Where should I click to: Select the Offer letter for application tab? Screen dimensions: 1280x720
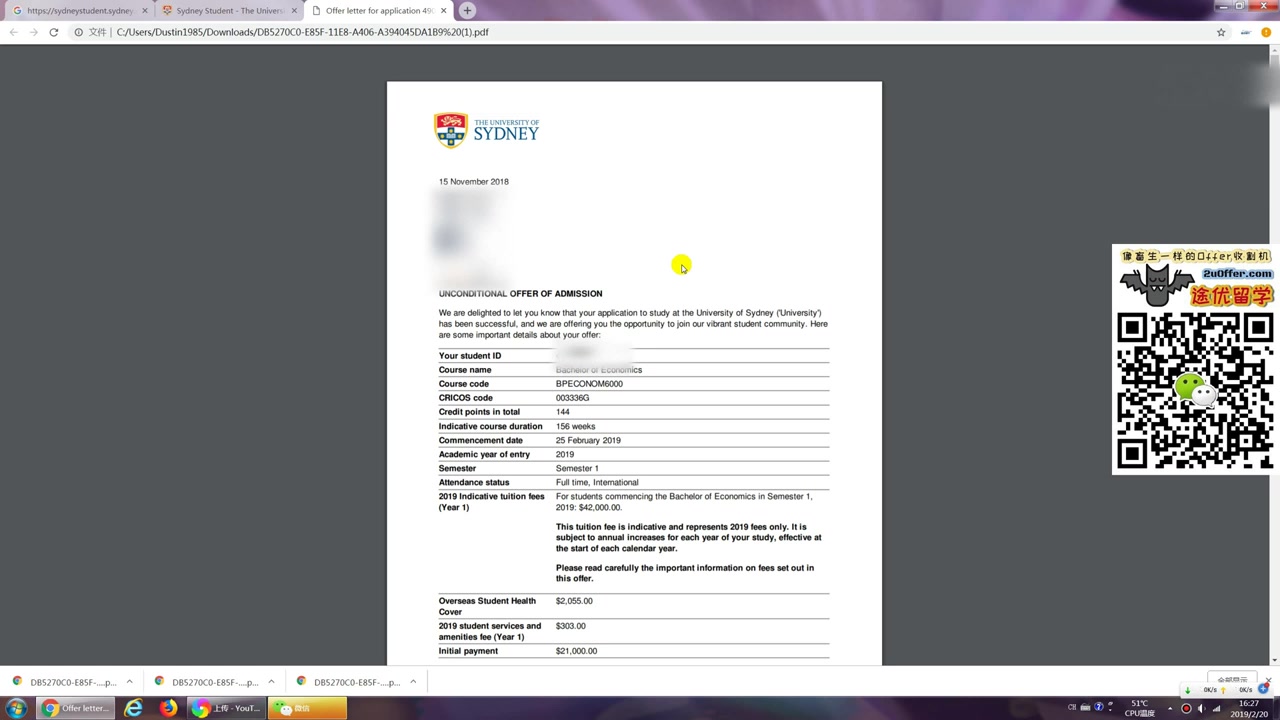coord(379,11)
